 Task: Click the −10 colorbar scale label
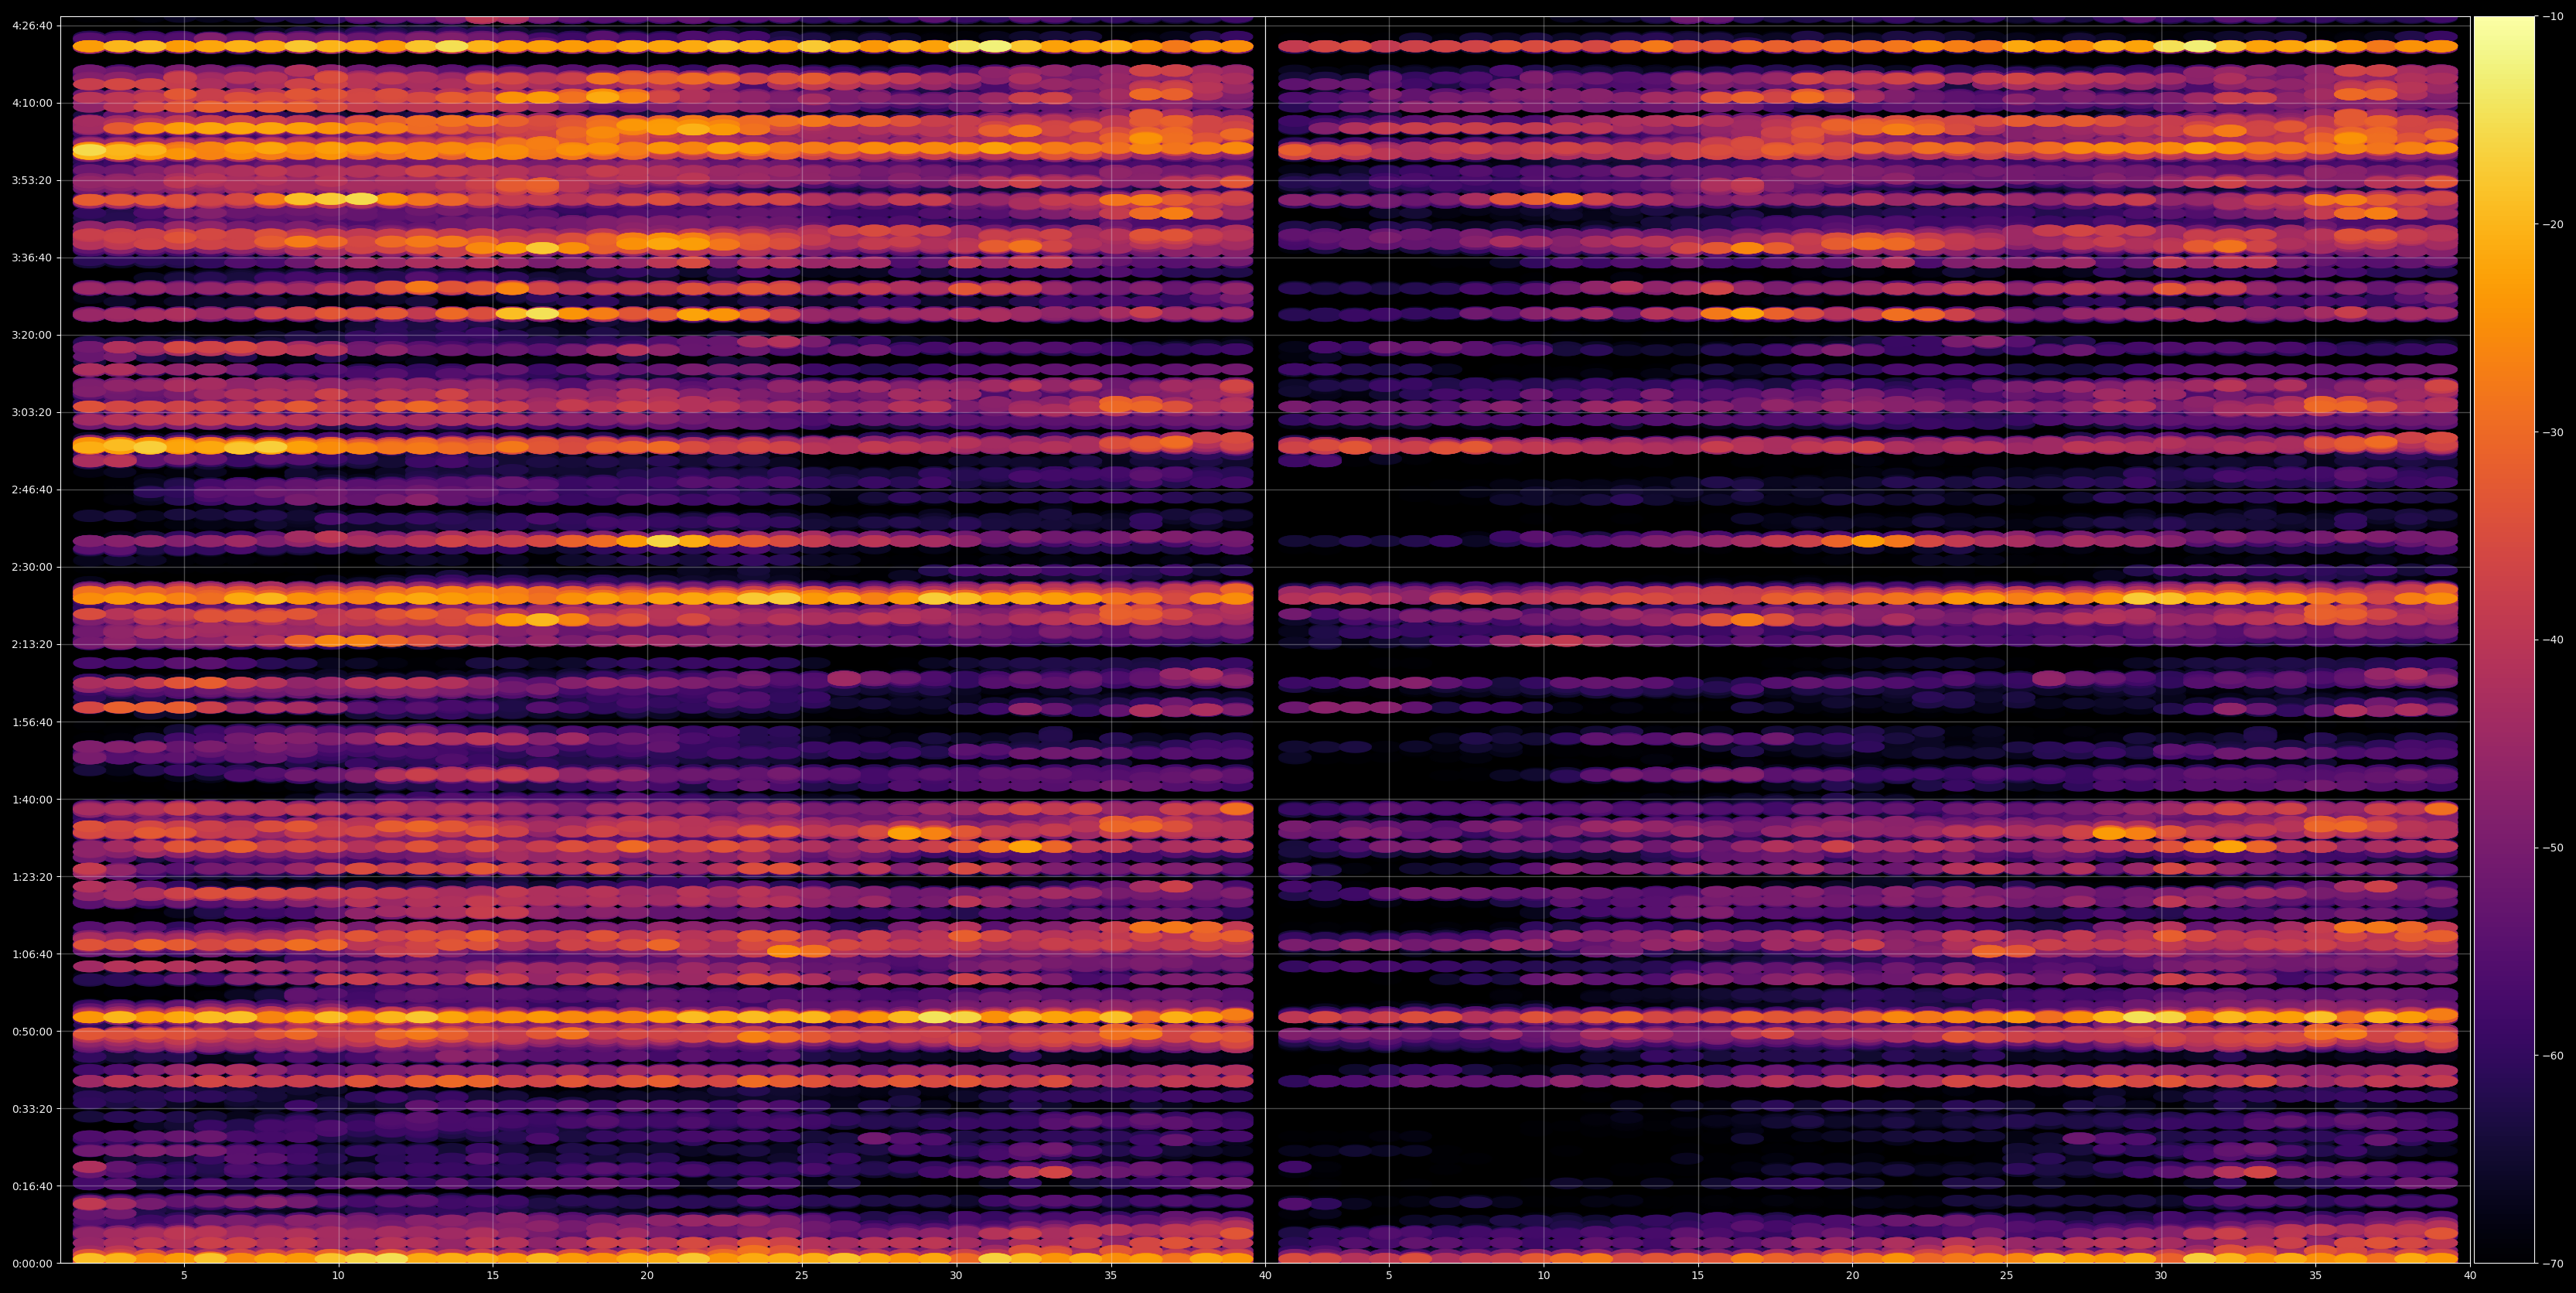2553,17
